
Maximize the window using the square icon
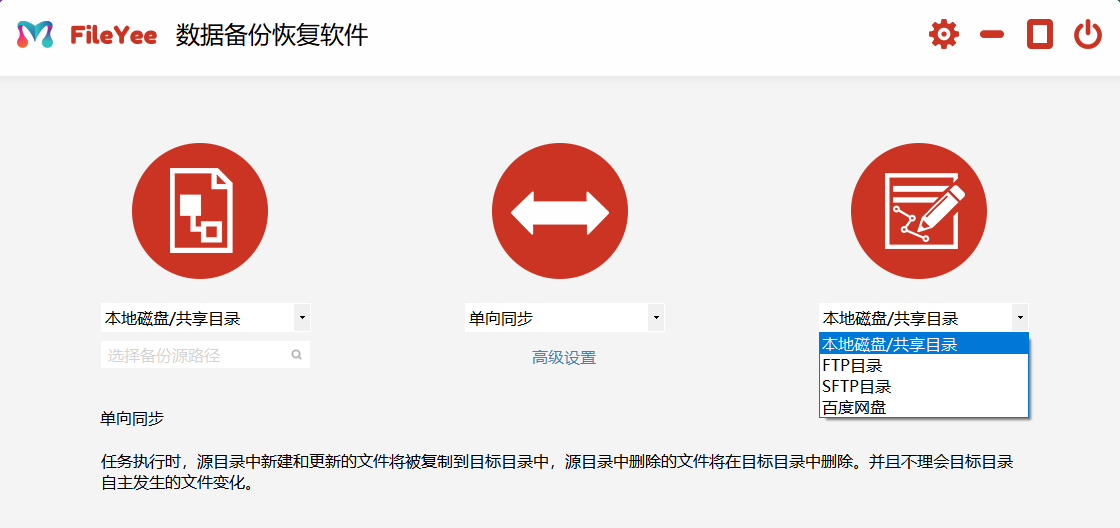click(1040, 35)
